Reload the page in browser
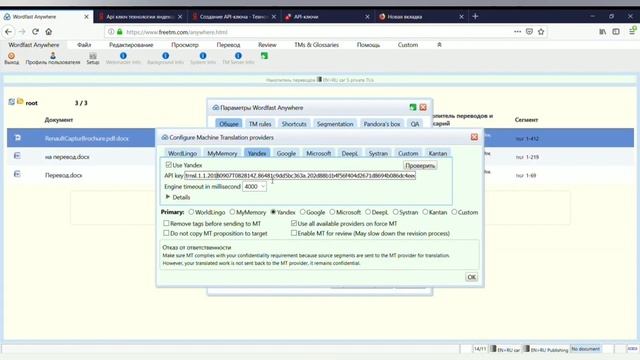The width and height of the screenshot is (640, 360). click(36, 31)
